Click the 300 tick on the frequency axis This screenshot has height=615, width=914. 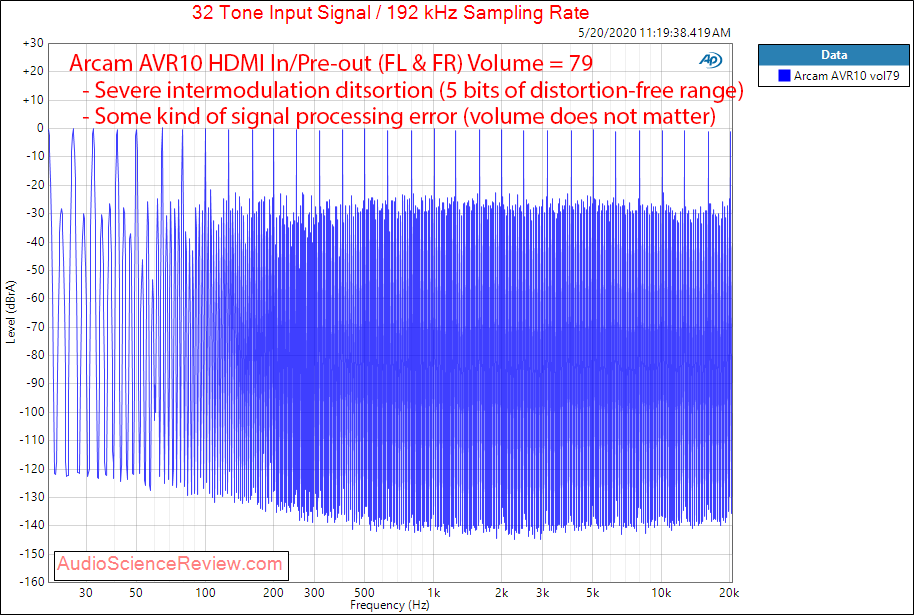314,593
